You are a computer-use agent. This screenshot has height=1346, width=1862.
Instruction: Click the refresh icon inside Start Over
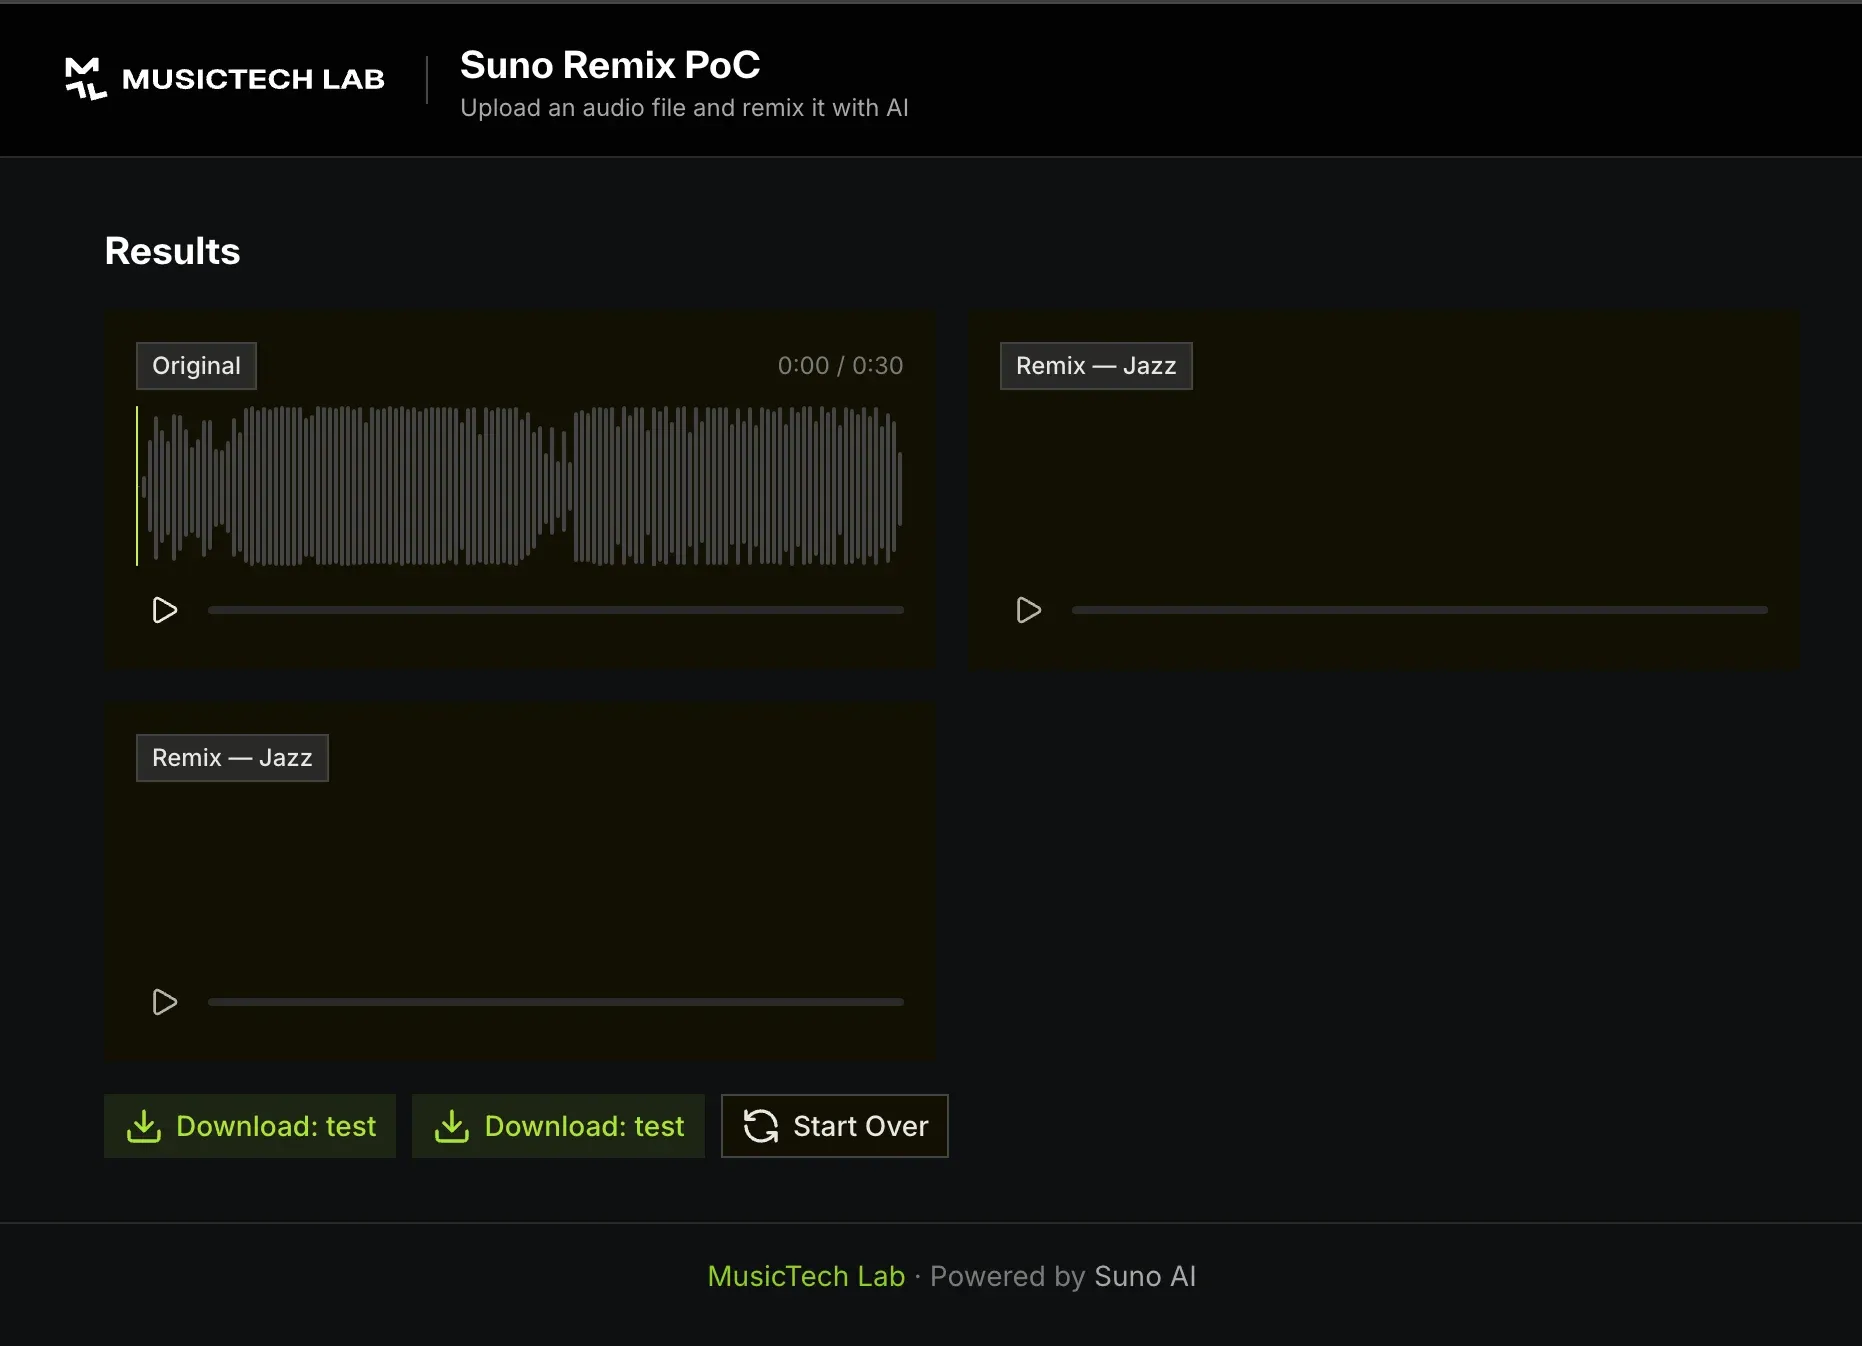coord(761,1126)
